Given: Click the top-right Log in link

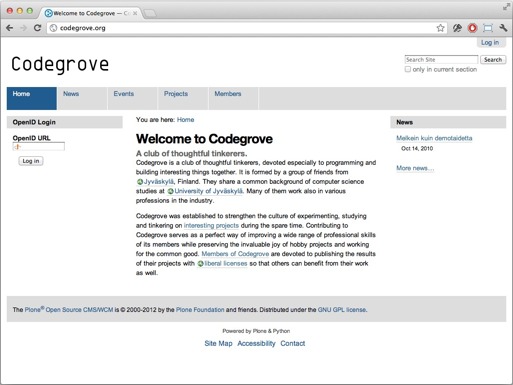Looking at the screenshot, I should 490,42.
